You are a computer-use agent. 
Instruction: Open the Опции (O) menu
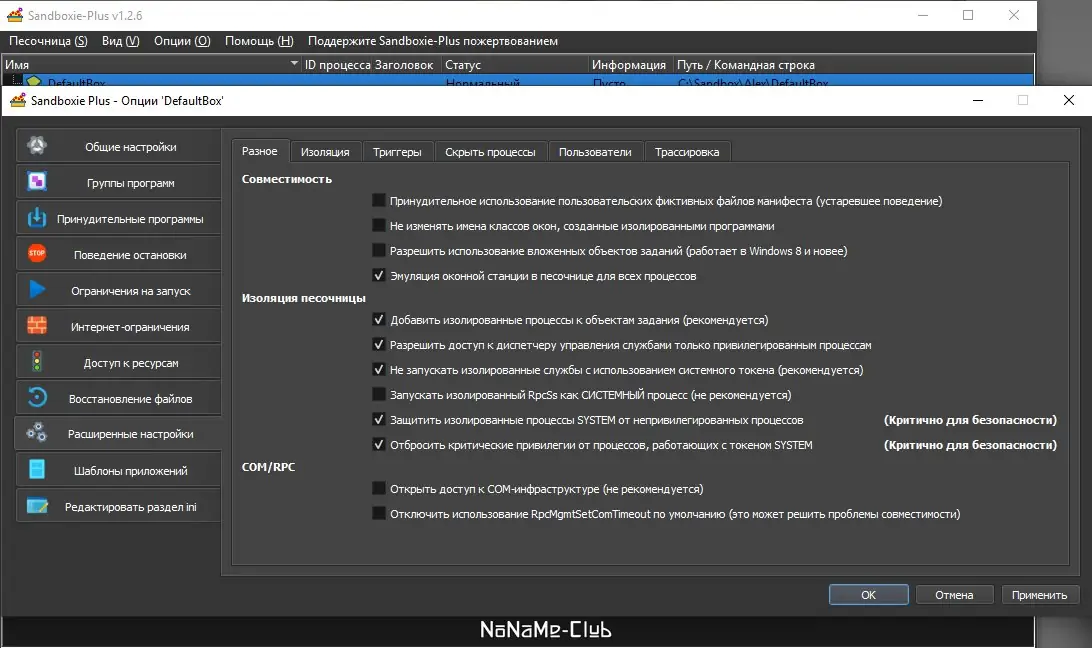click(182, 41)
